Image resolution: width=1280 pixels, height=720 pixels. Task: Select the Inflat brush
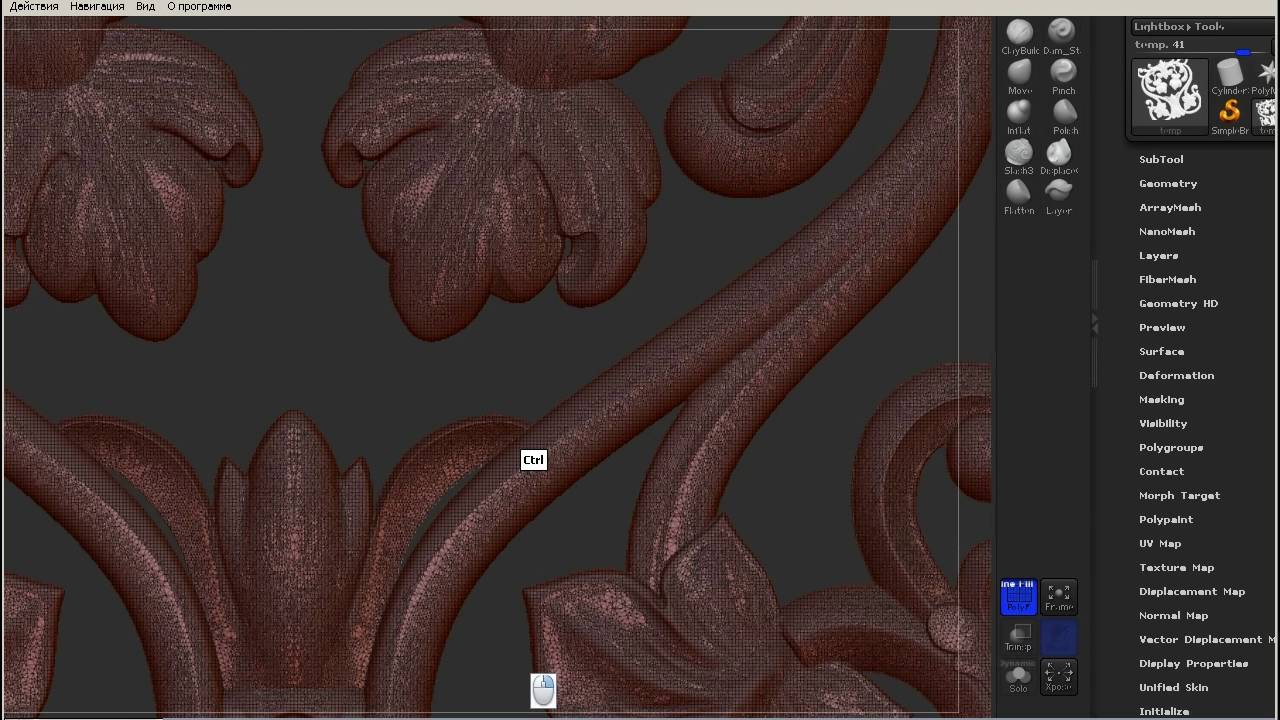pos(1019,117)
